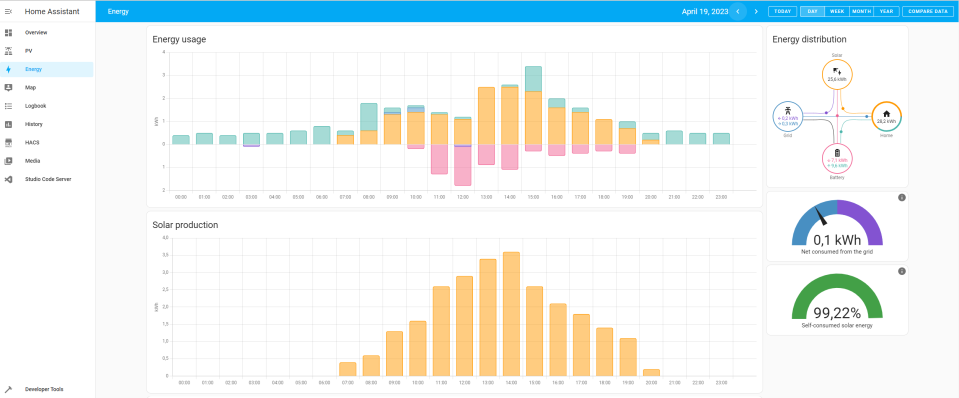Jump to Today
Screen dimensions: 959x398
(x=782, y=12)
